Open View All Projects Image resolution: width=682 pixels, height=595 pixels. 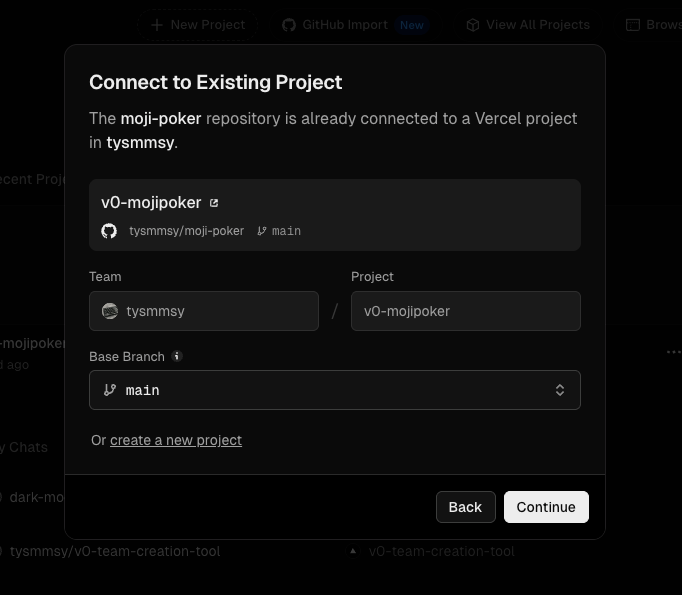[537, 25]
